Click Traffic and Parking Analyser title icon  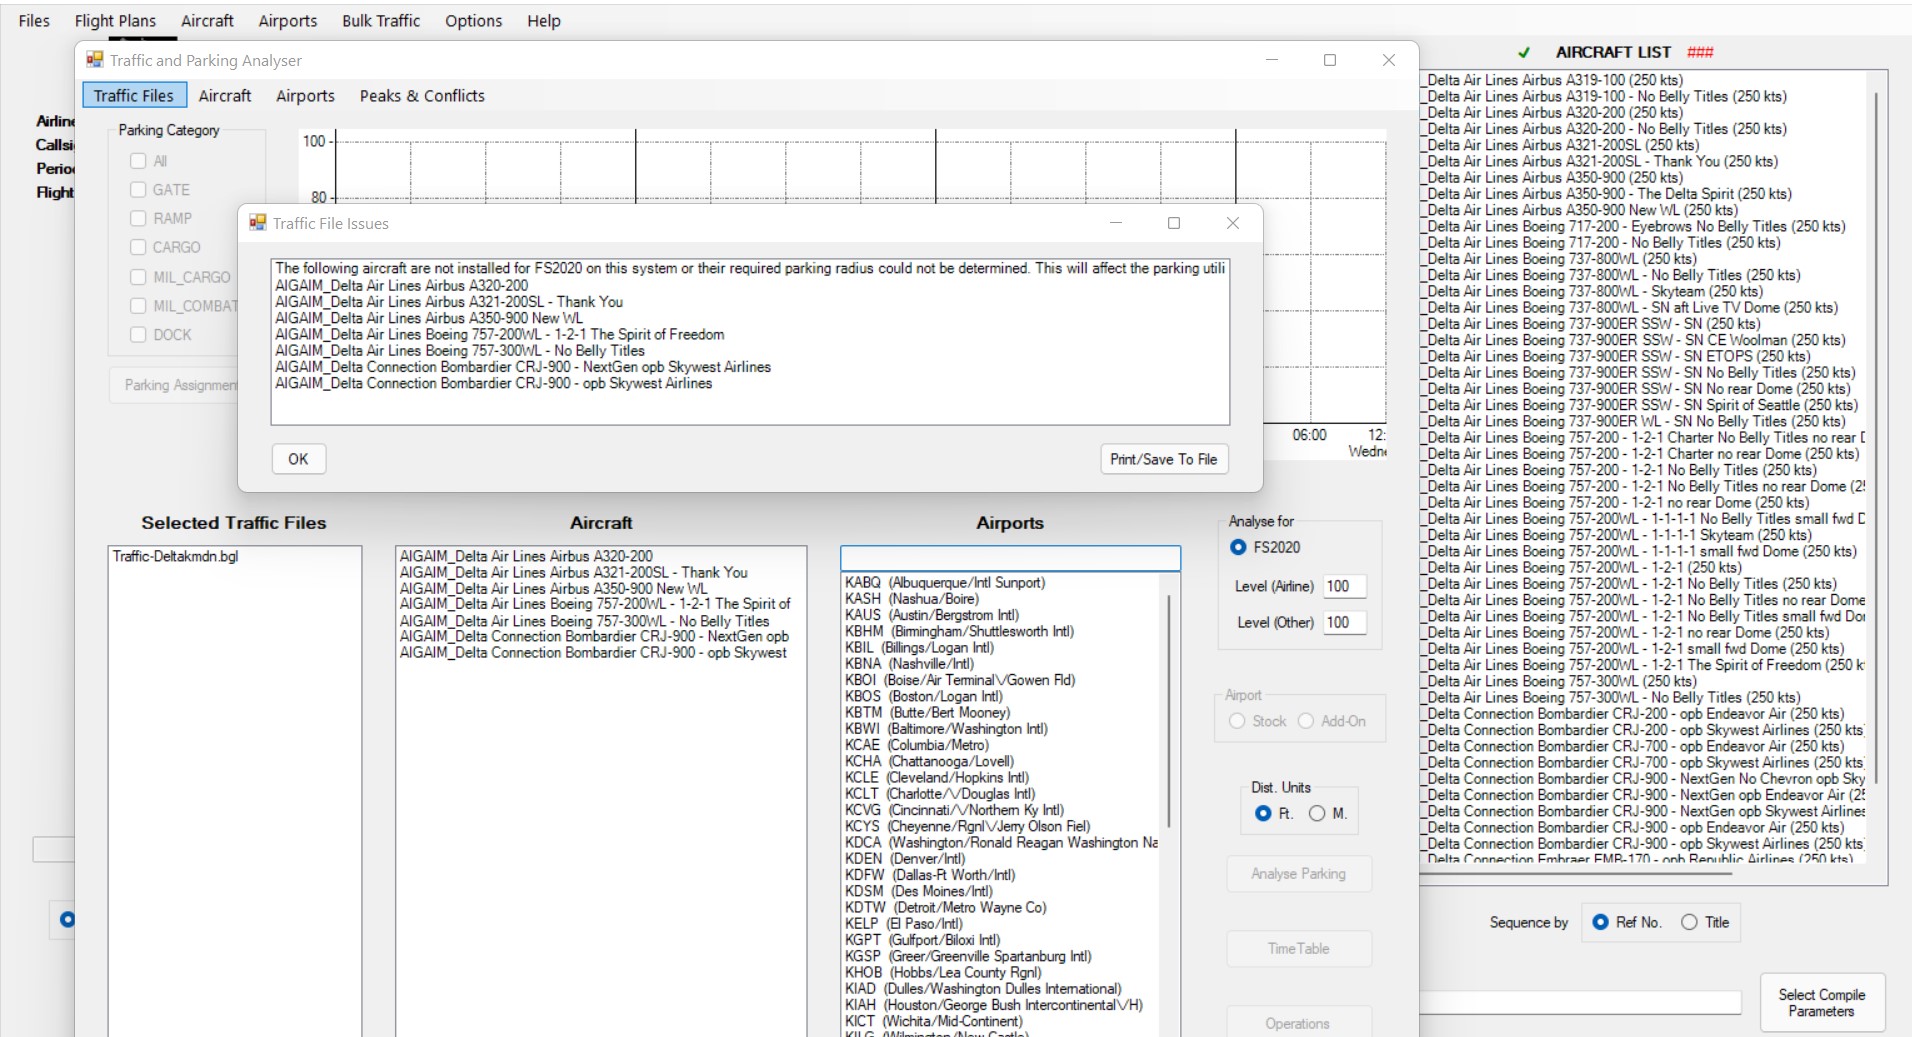pyautogui.click(x=95, y=60)
